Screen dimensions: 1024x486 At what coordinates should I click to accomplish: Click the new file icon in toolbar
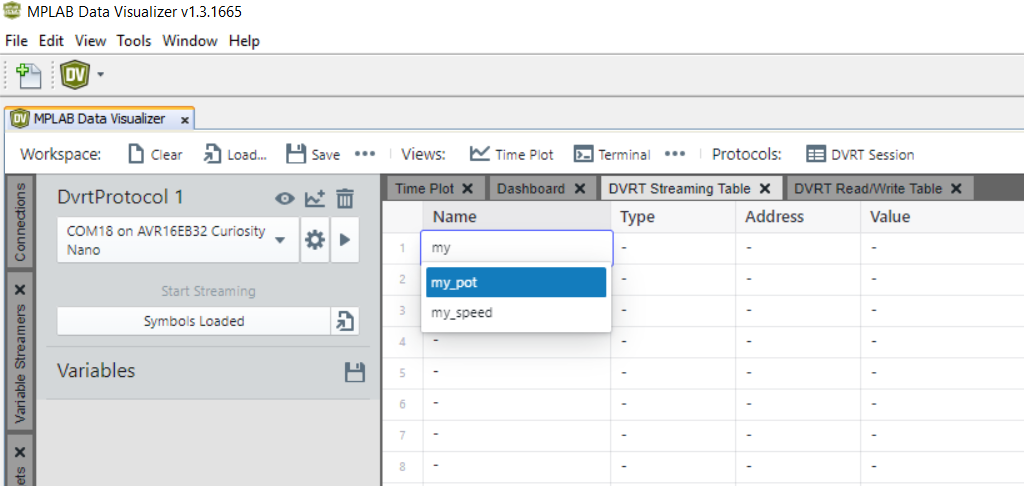28,75
